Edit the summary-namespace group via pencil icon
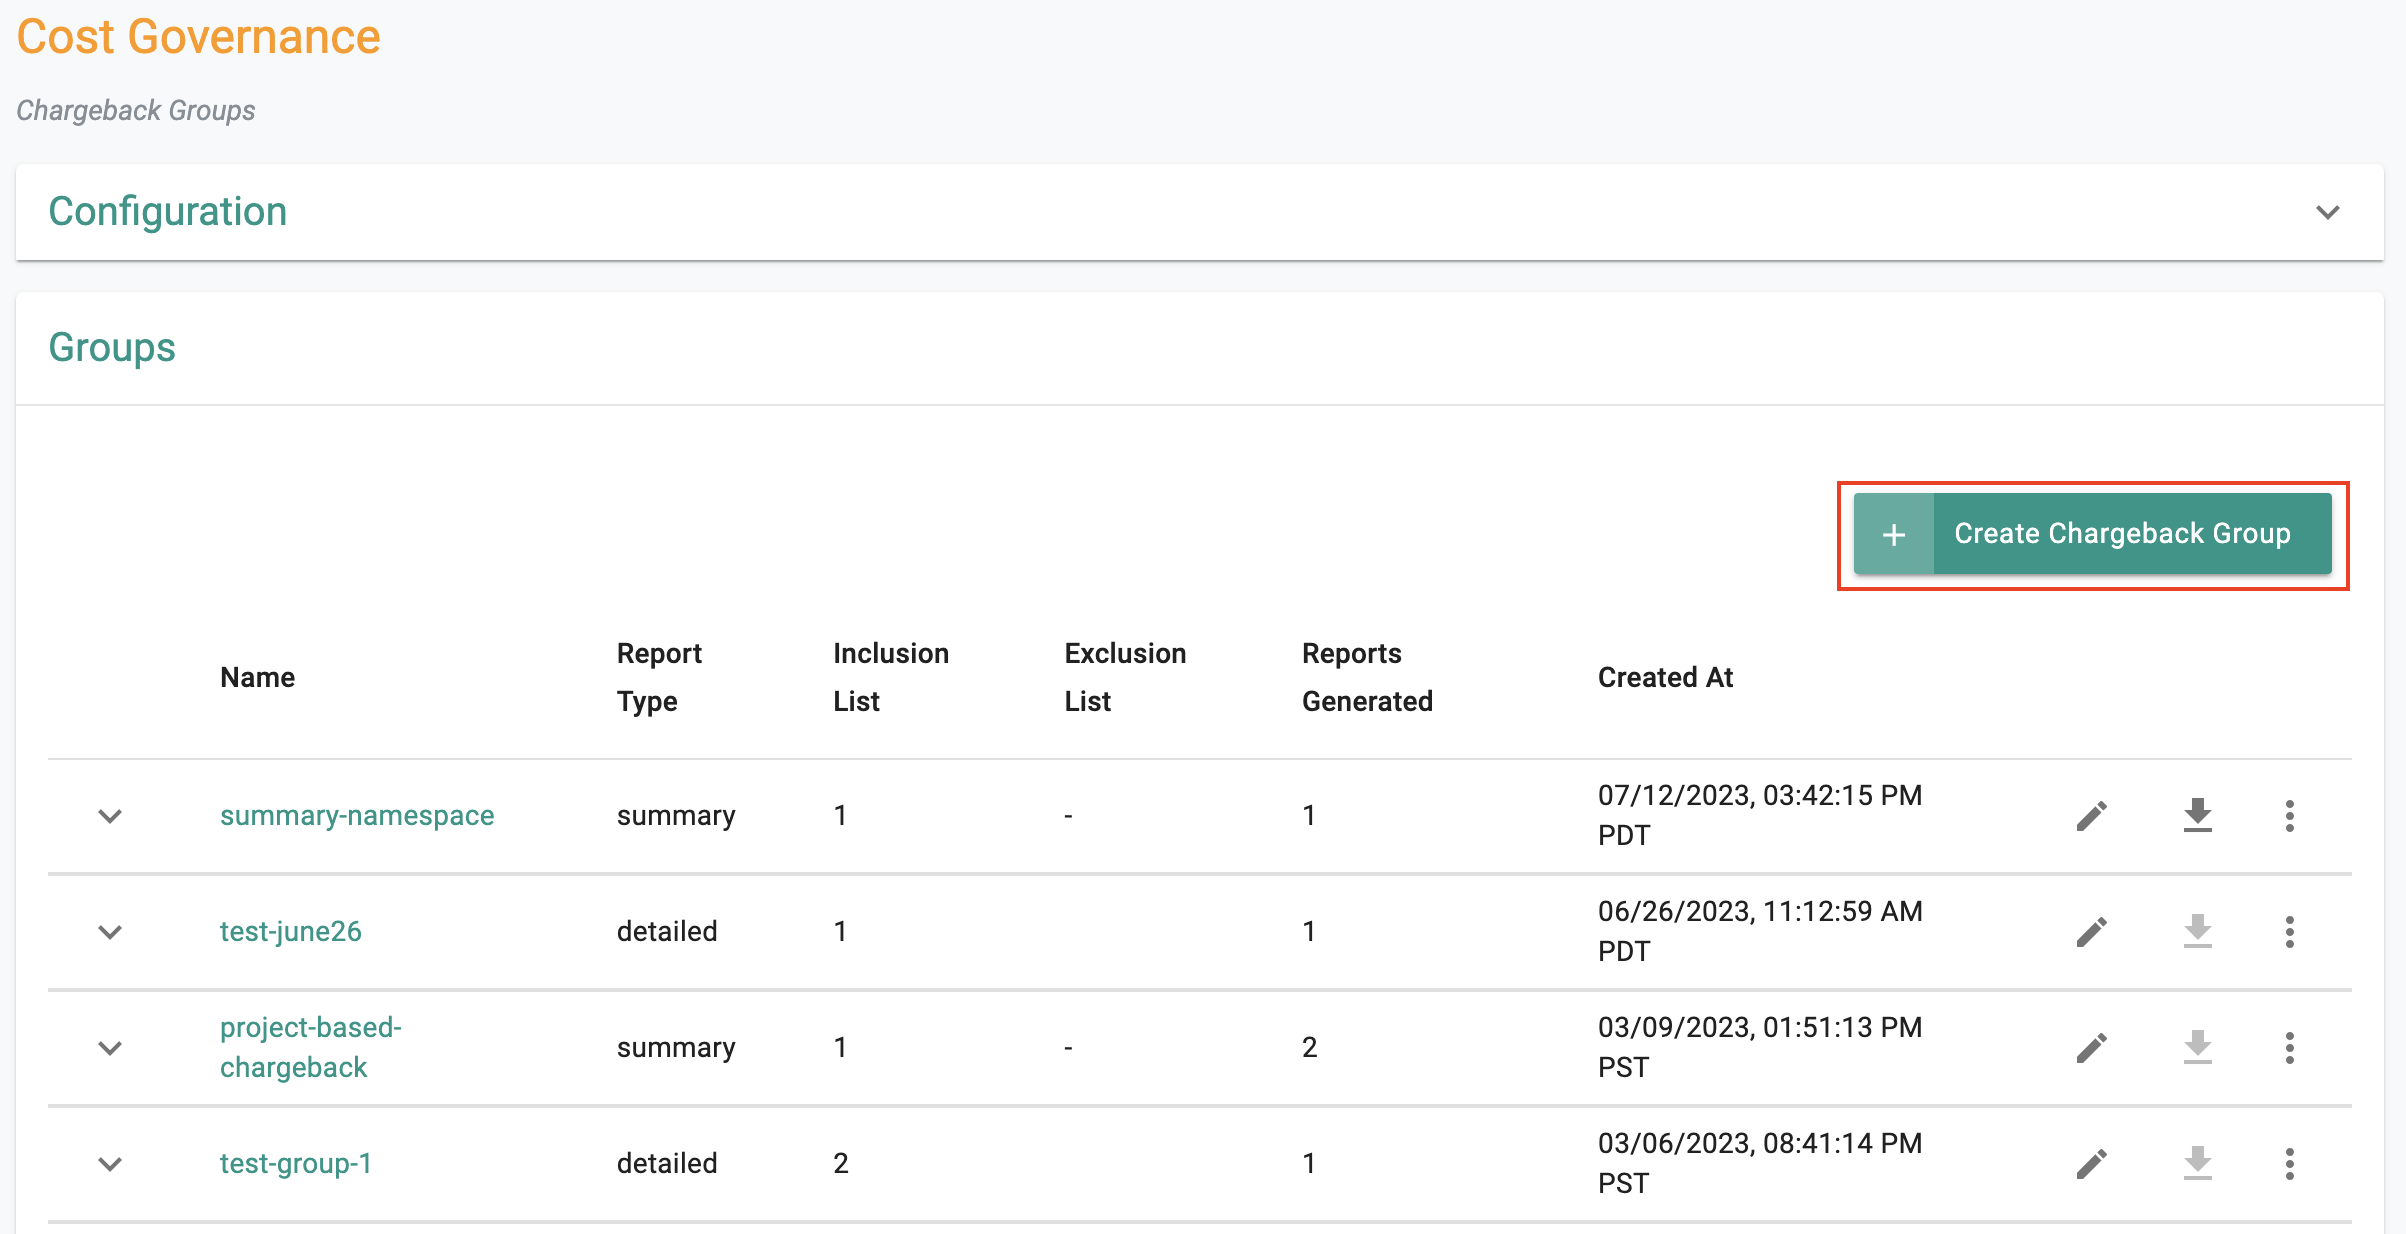Screen dimensions: 2406x1234 [x=2091, y=816]
